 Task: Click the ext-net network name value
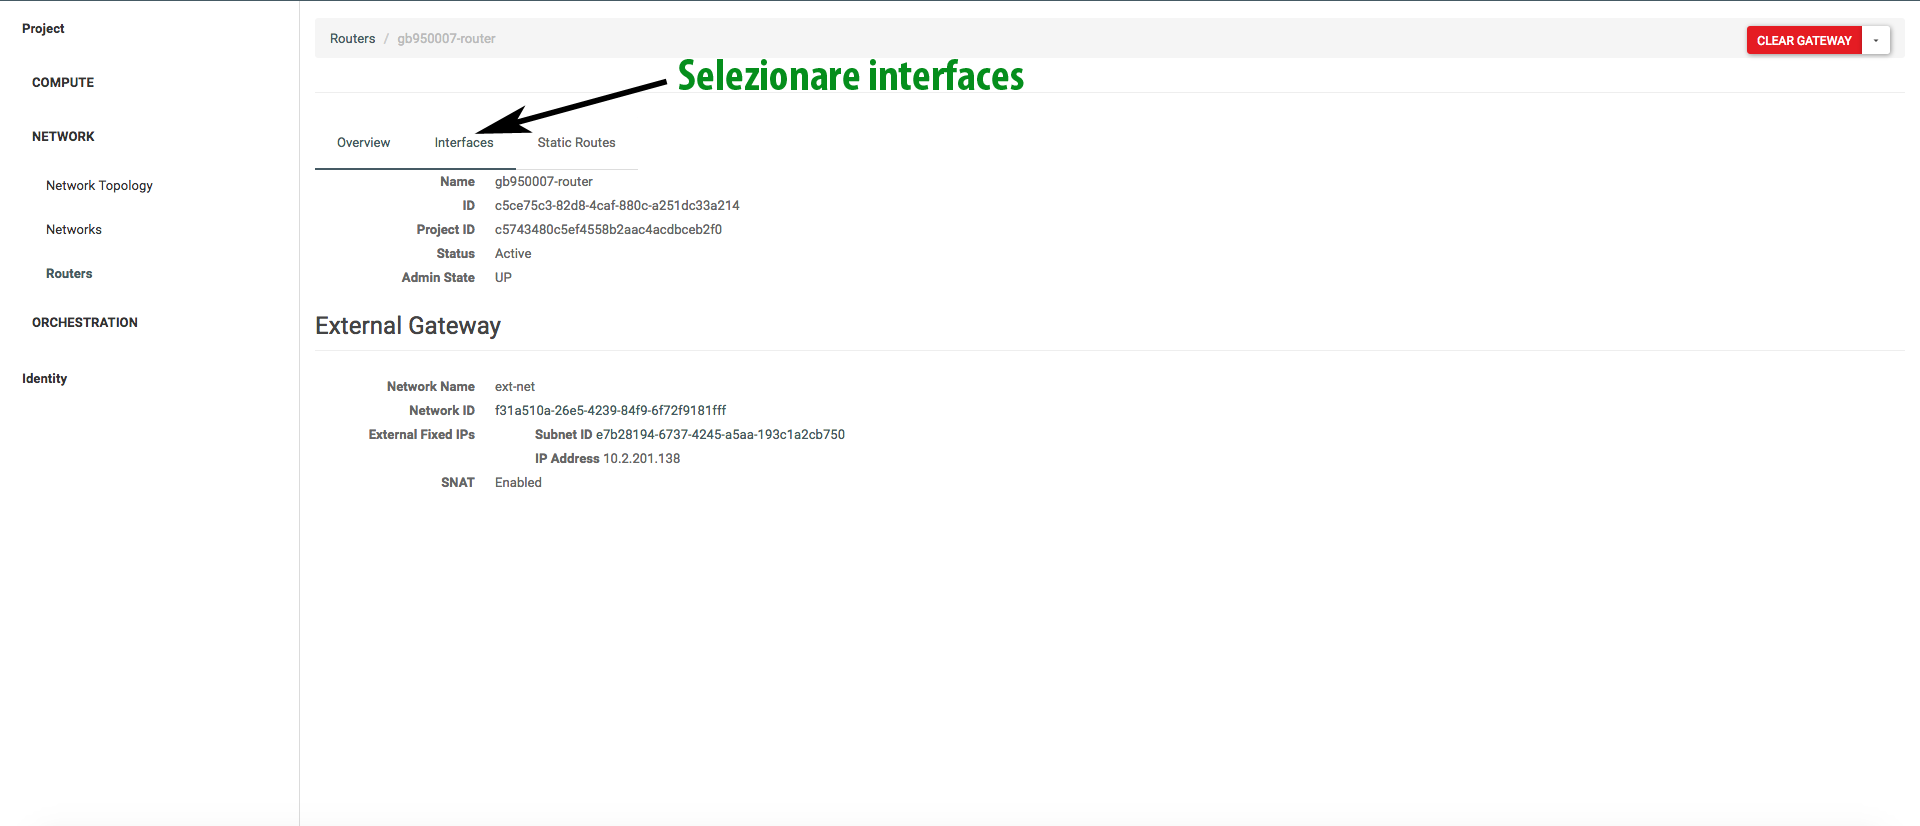pyautogui.click(x=515, y=387)
